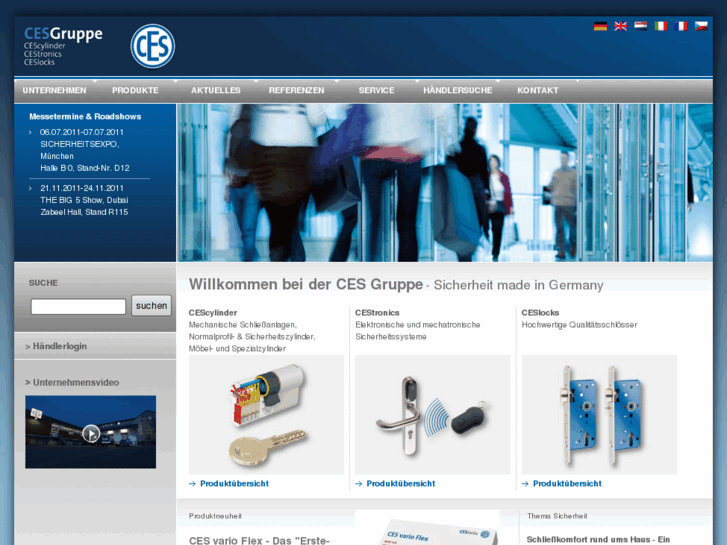Select the Dutch flag language icon
This screenshot has width=727, height=545.
pyautogui.click(x=640, y=26)
